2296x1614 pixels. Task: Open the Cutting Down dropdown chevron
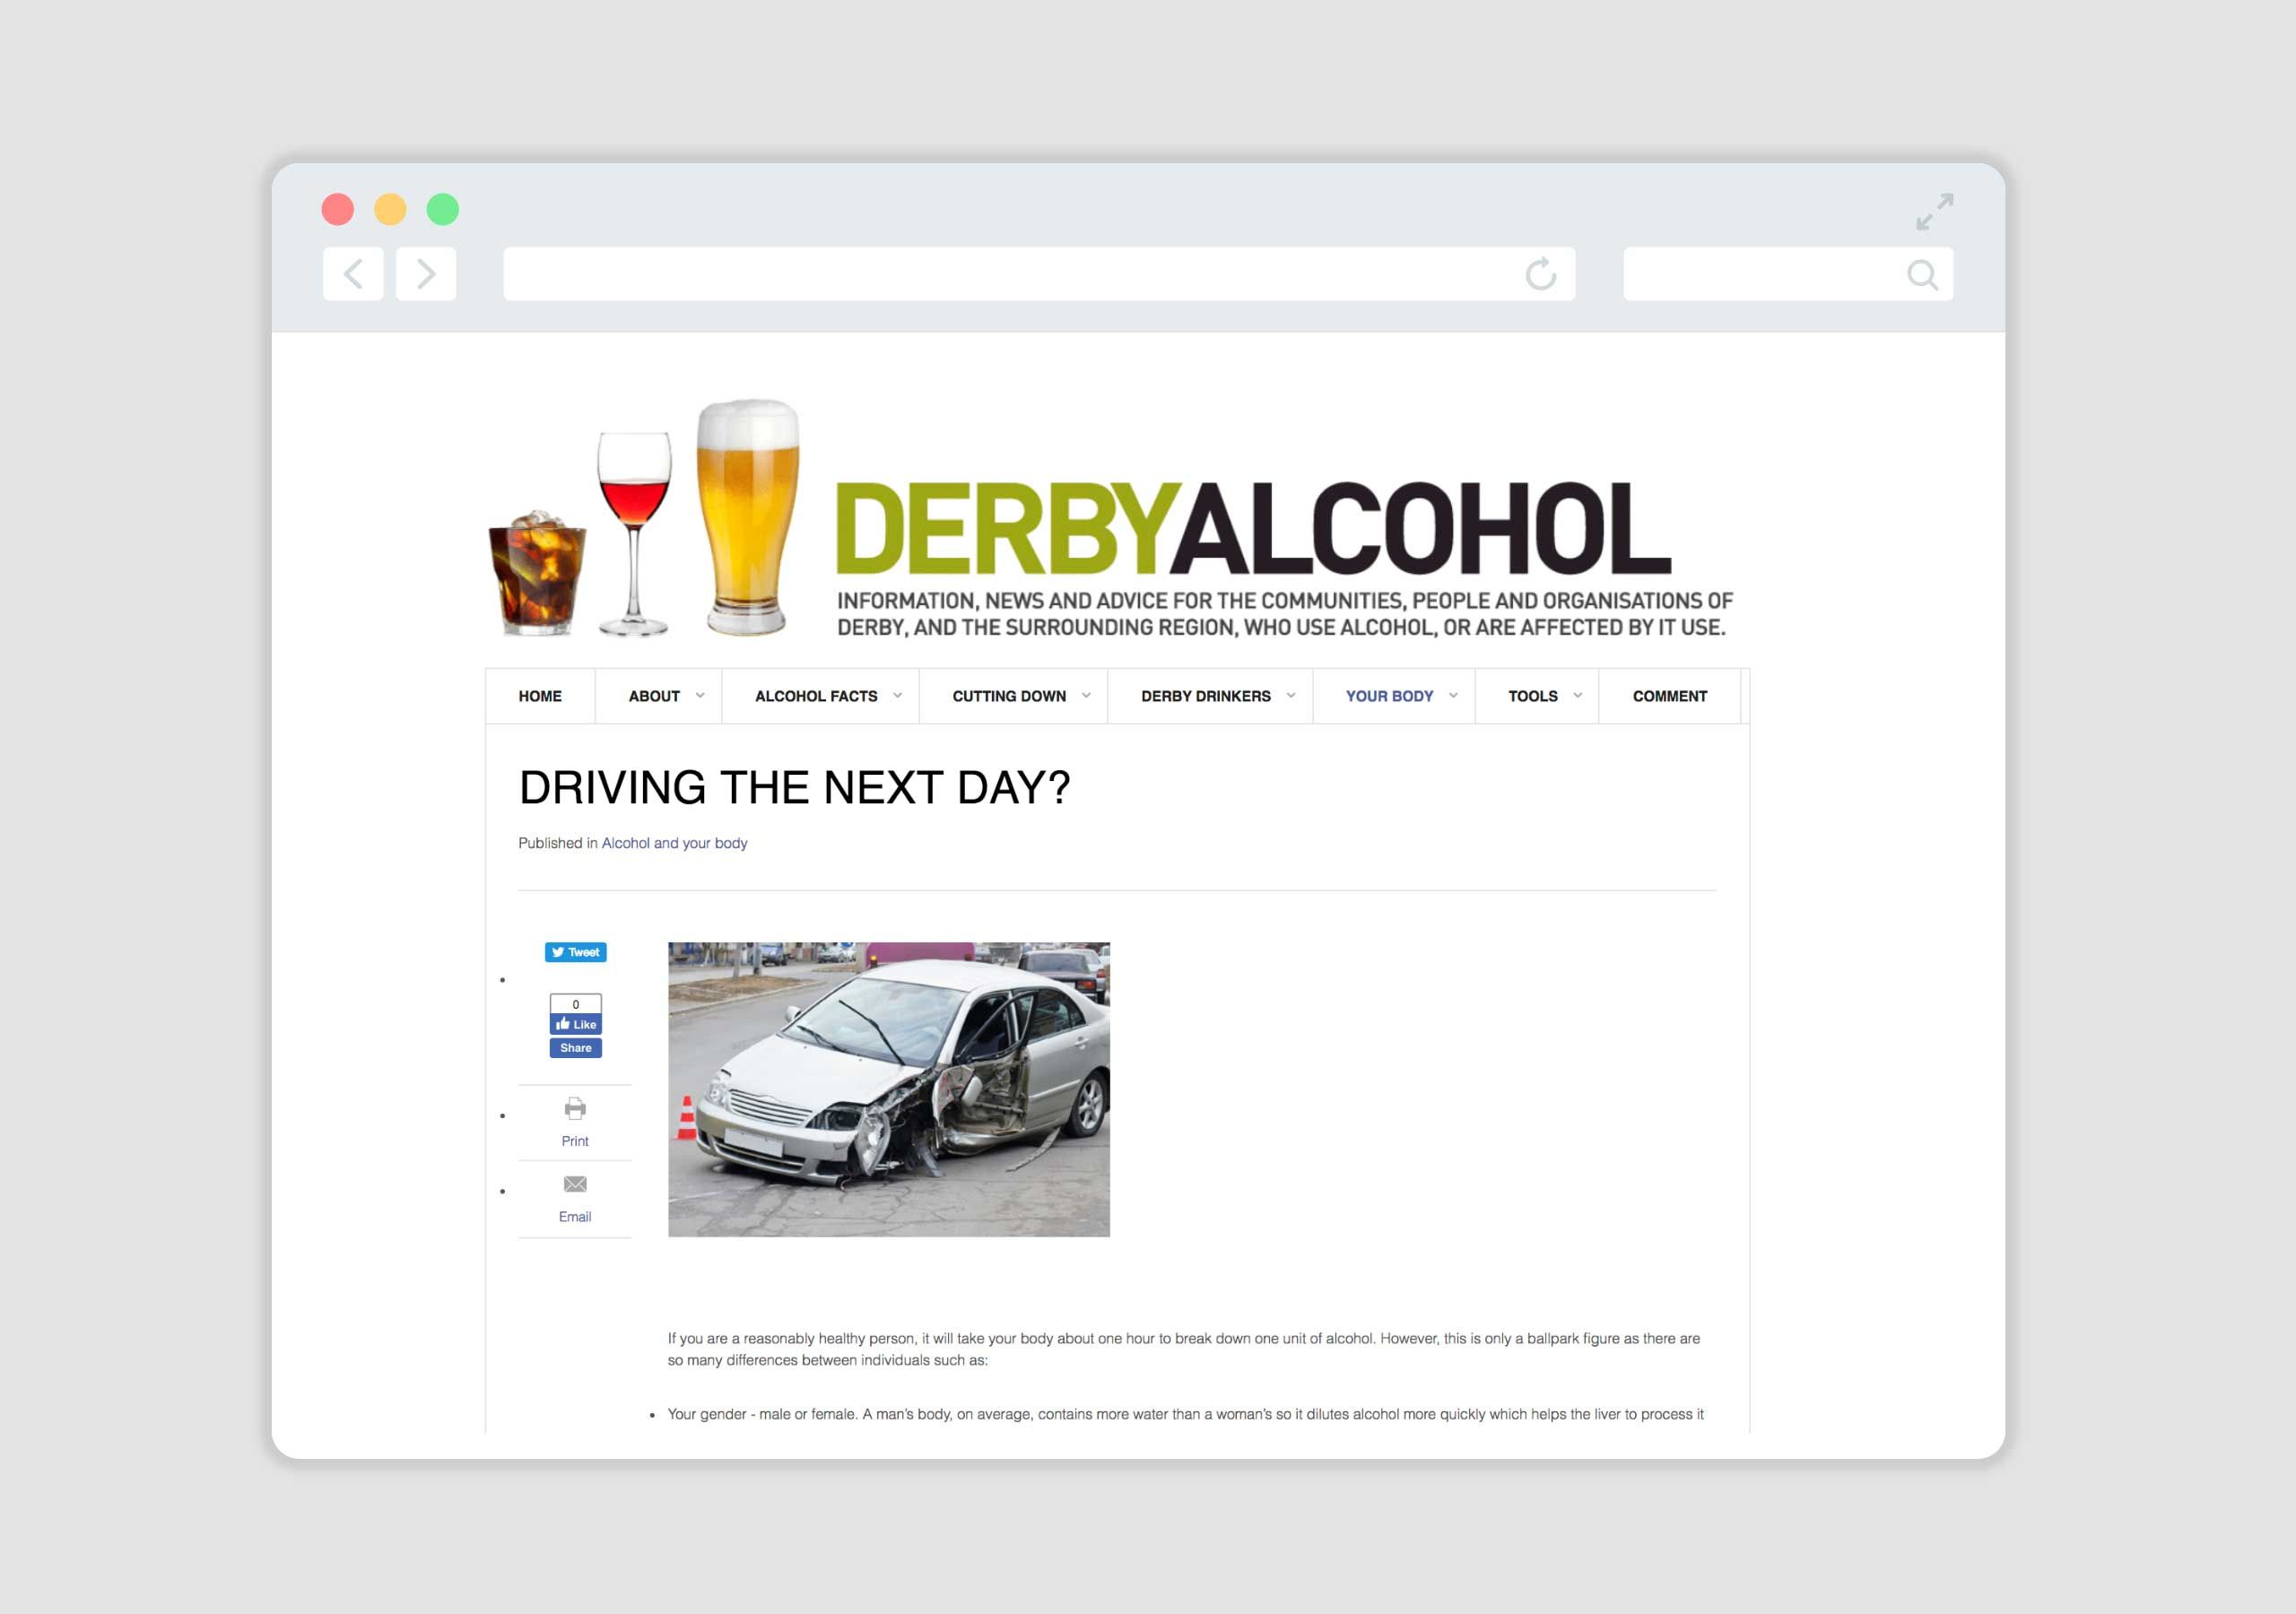pos(1086,696)
